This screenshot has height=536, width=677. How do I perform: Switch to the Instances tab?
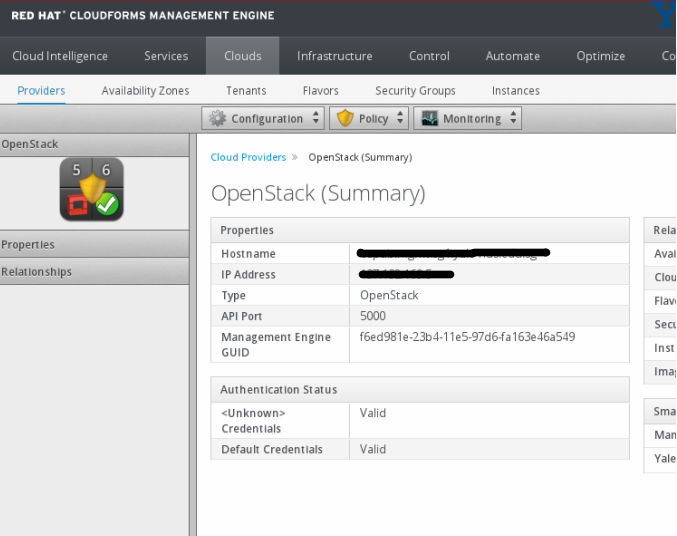pos(516,91)
